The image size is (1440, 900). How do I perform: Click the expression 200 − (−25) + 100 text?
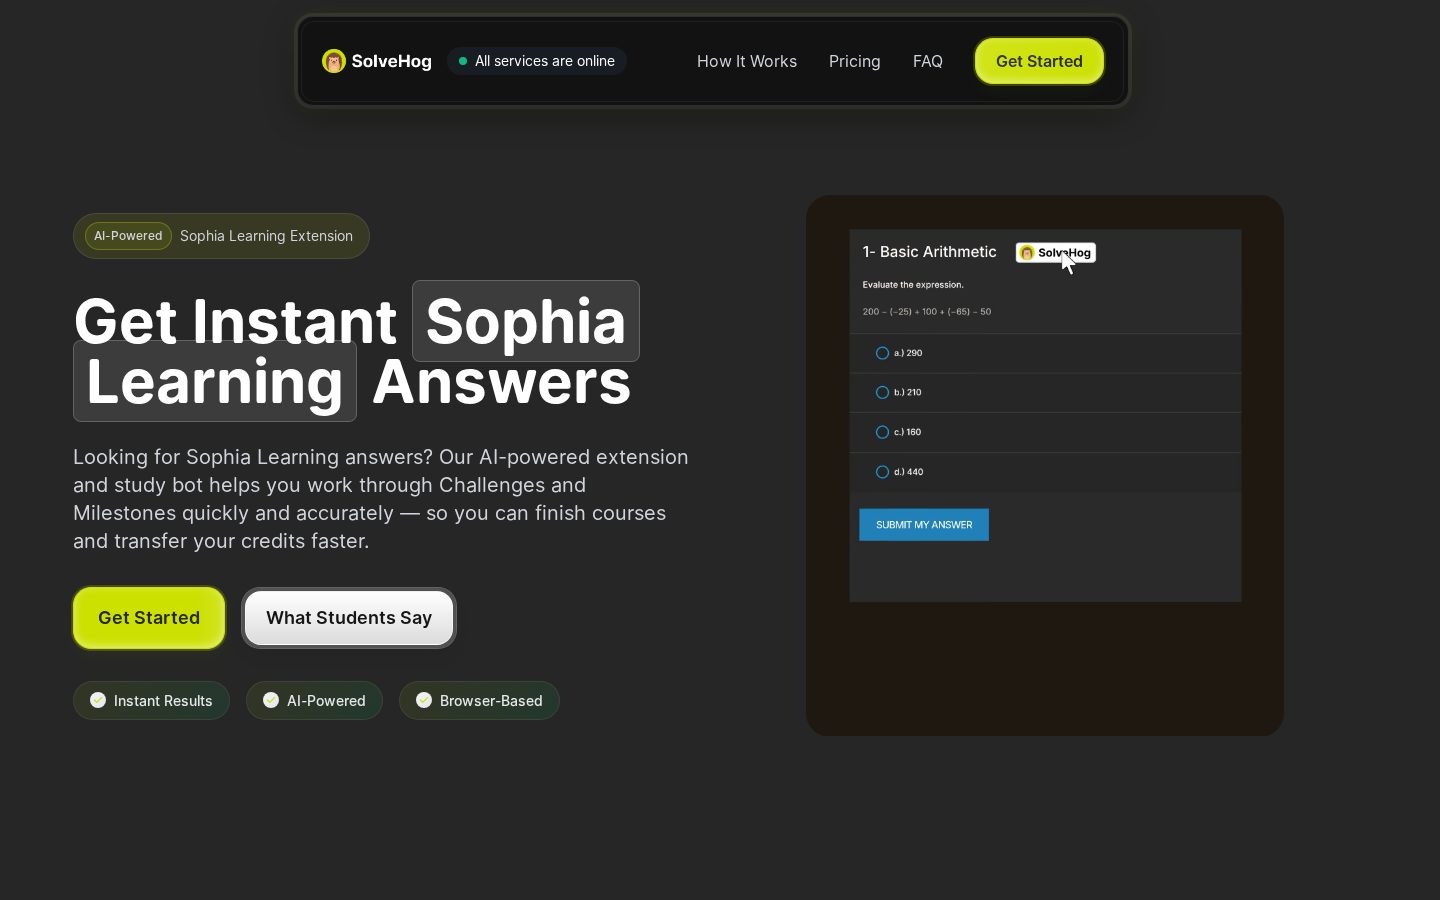click(x=927, y=312)
